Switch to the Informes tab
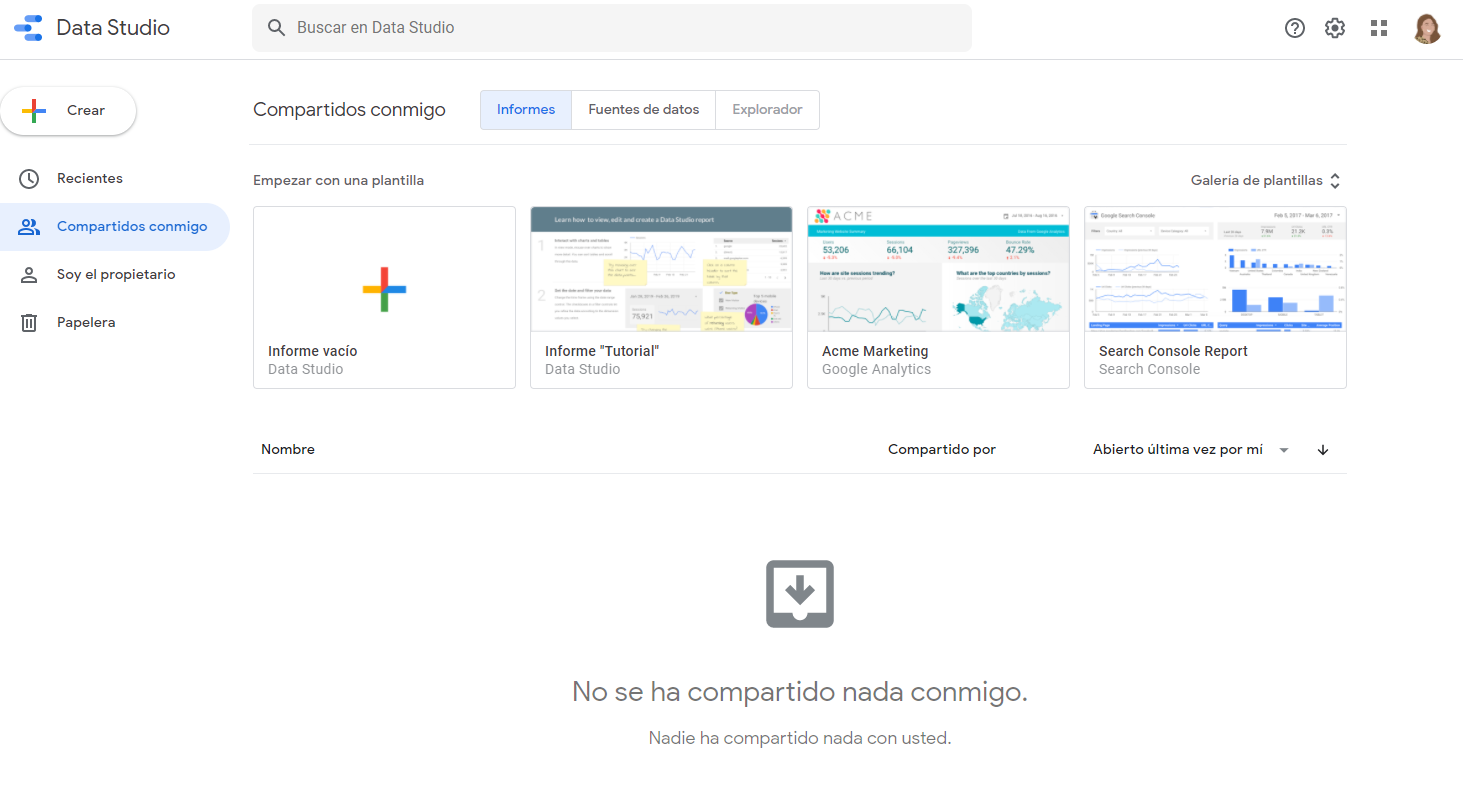Viewport: 1463px width, 803px height. tap(526, 110)
